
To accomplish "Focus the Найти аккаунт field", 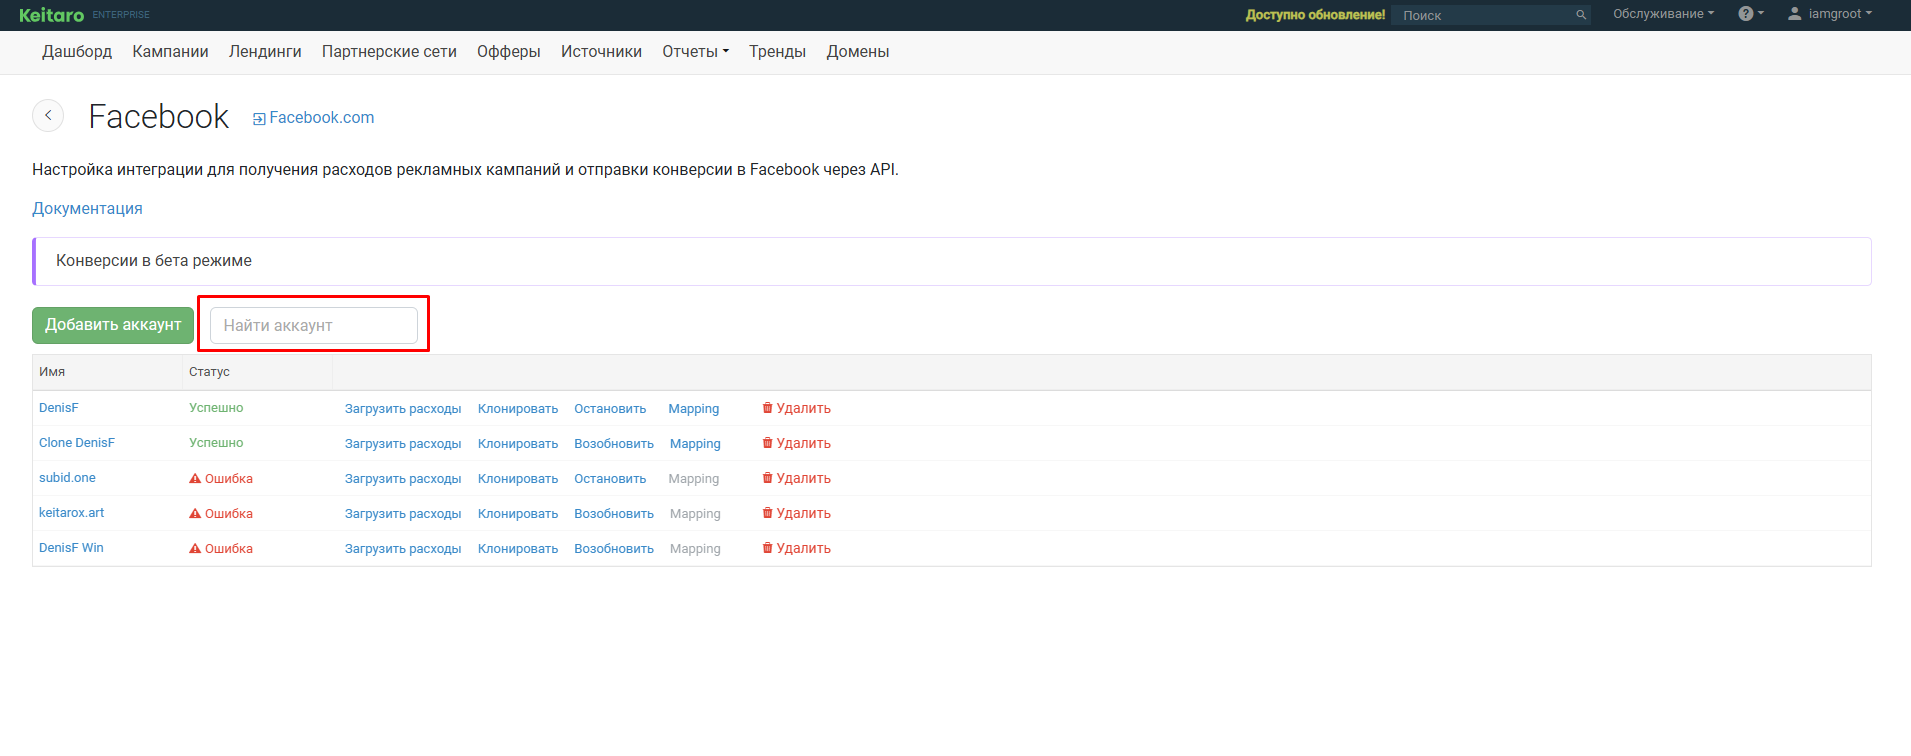I will click(x=314, y=325).
